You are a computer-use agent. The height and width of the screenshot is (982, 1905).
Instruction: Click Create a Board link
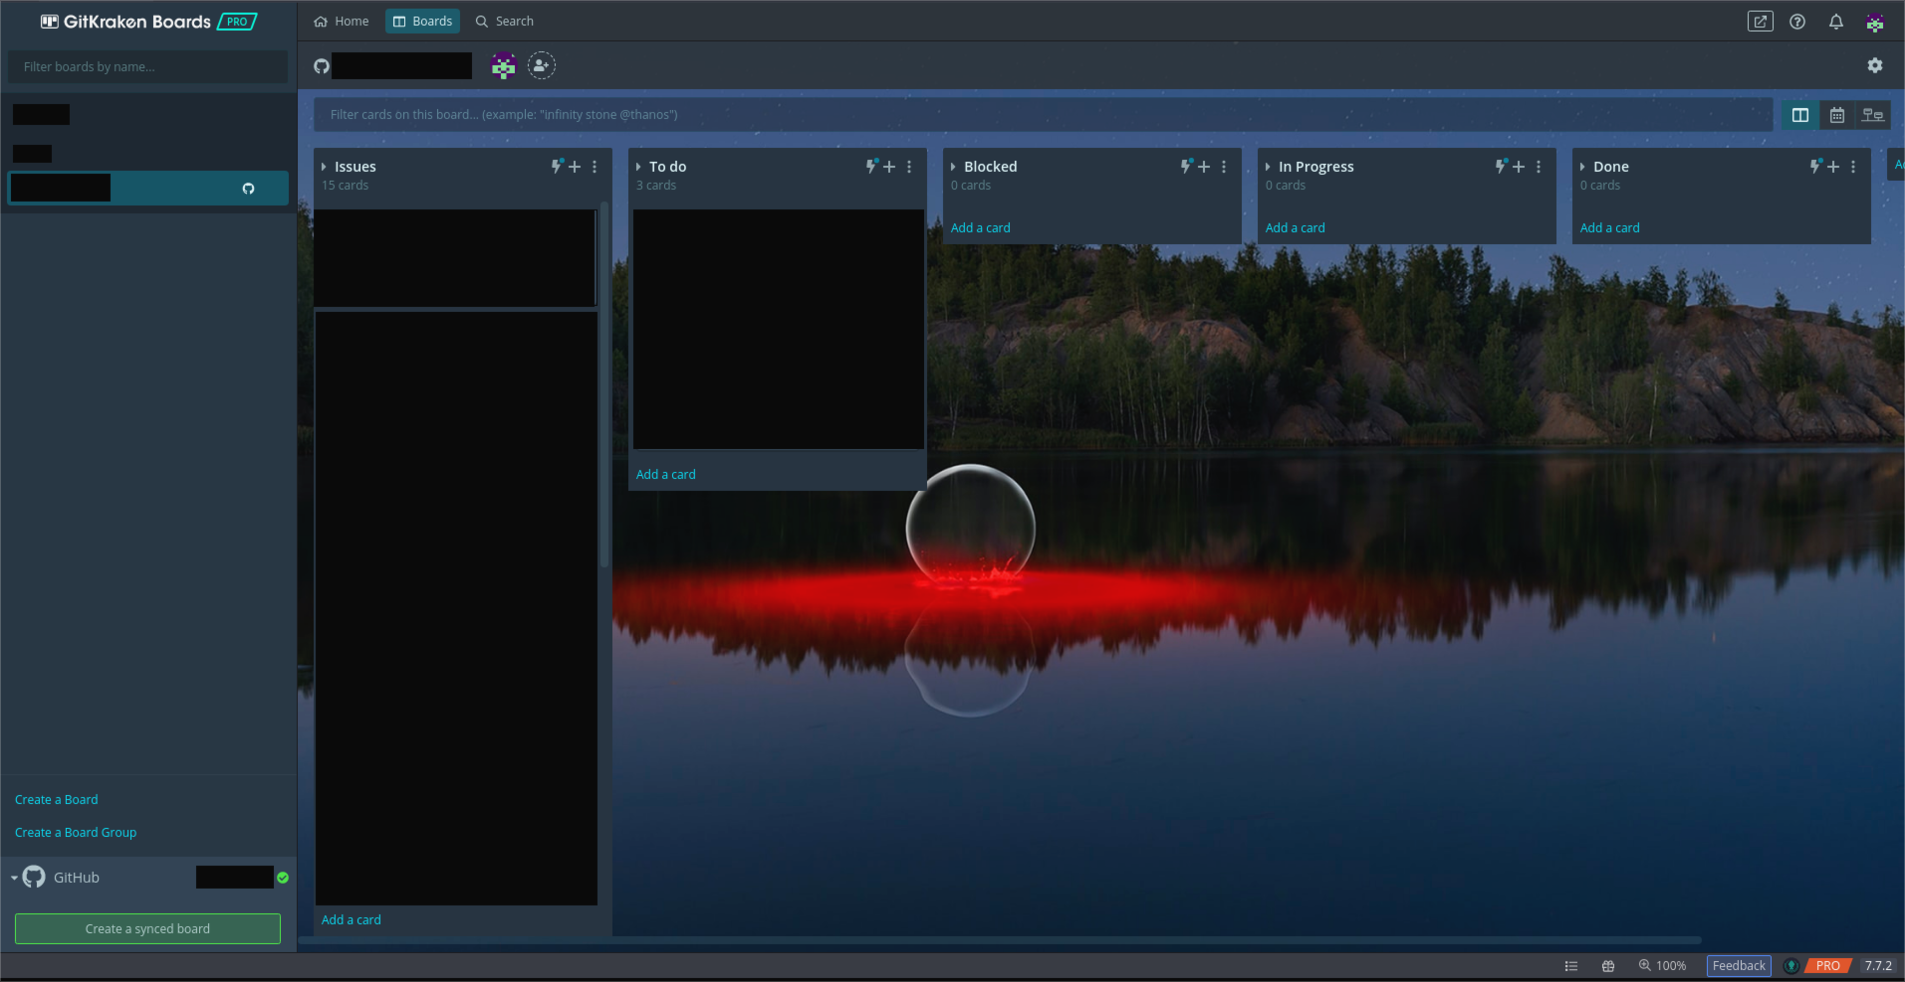[56, 800]
